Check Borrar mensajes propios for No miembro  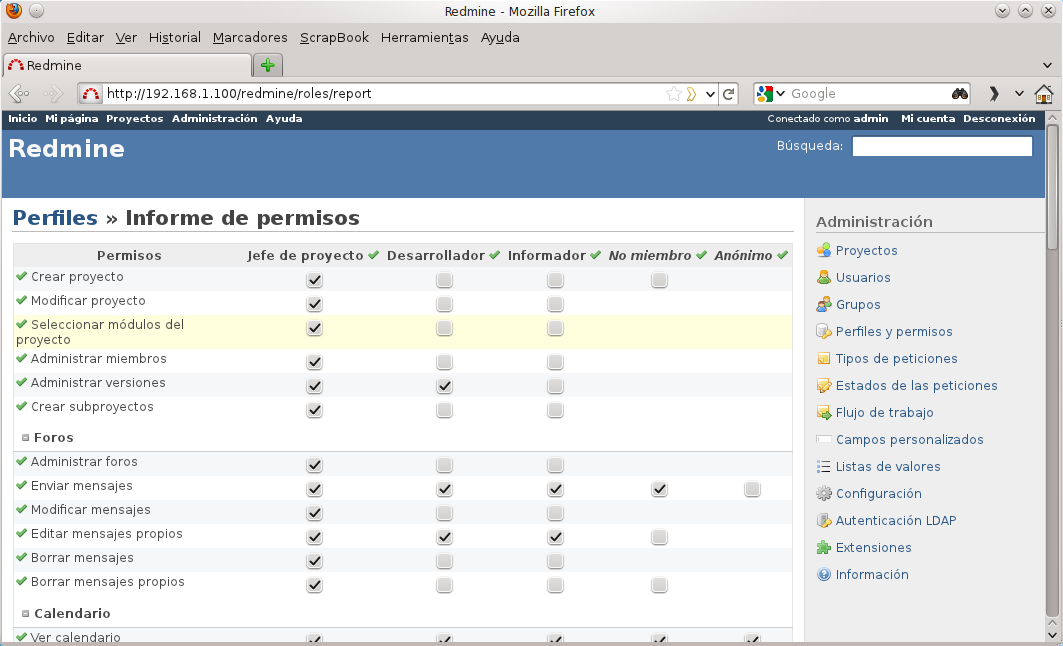tap(659, 585)
